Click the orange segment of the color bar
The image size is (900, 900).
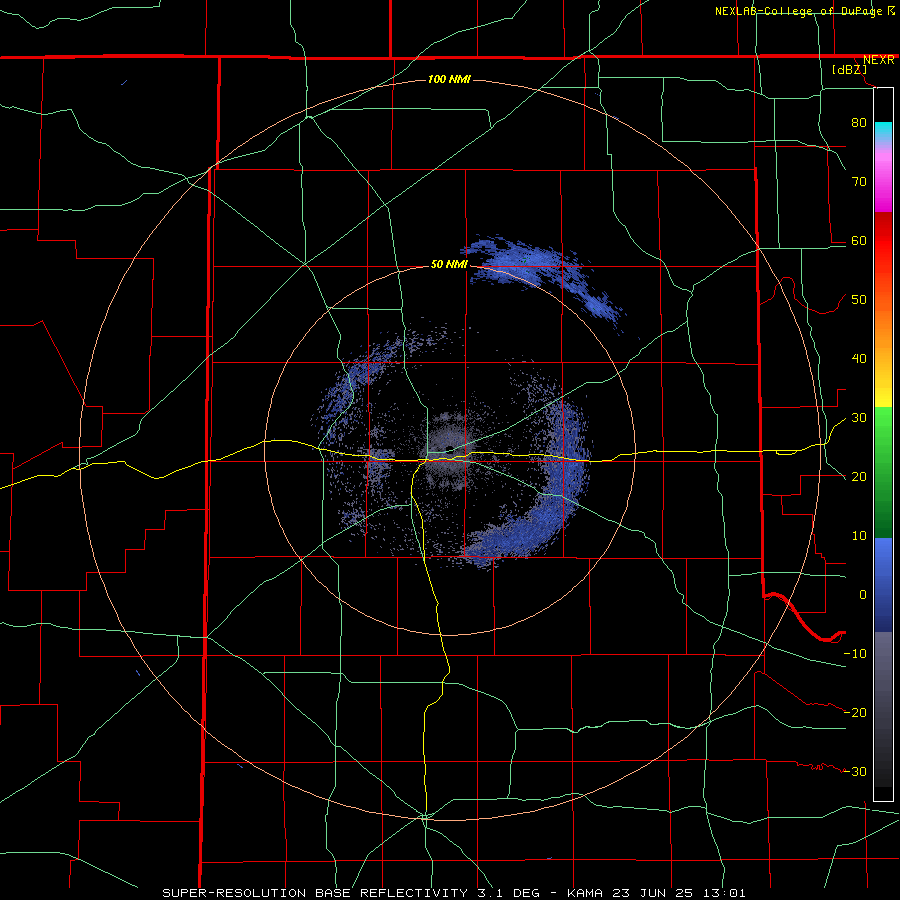(x=883, y=327)
